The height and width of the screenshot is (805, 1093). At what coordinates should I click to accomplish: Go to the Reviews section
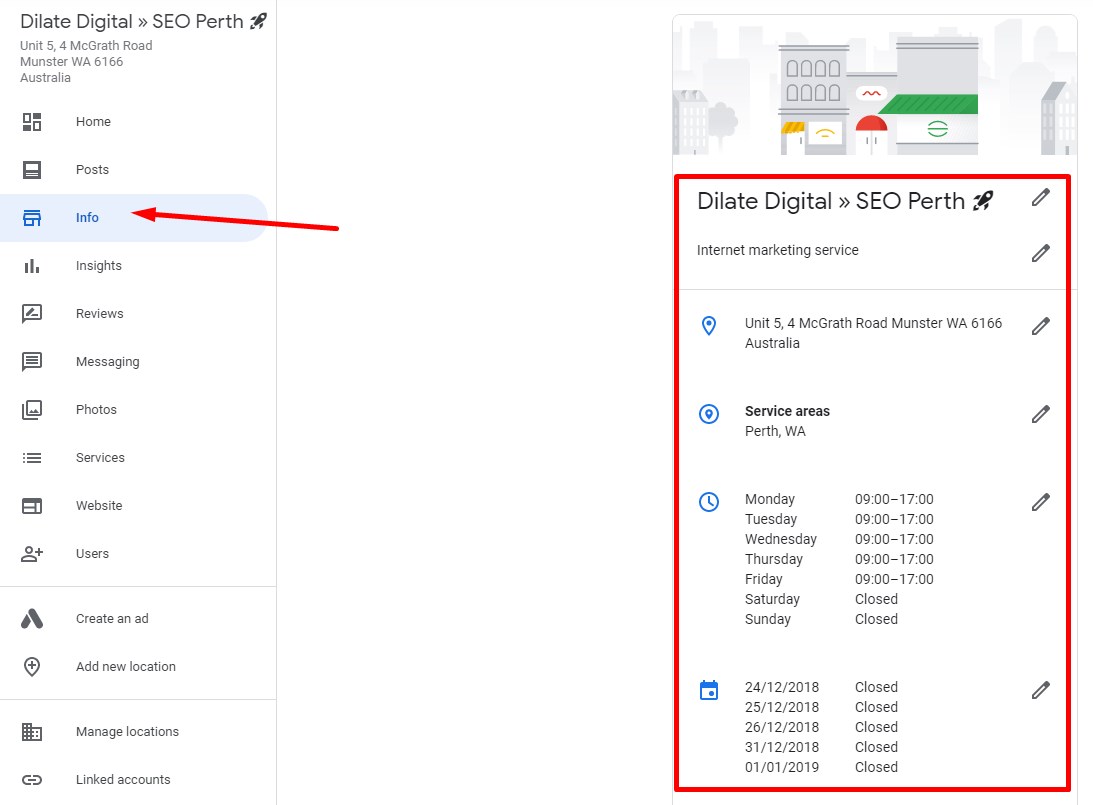(x=134, y=314)
